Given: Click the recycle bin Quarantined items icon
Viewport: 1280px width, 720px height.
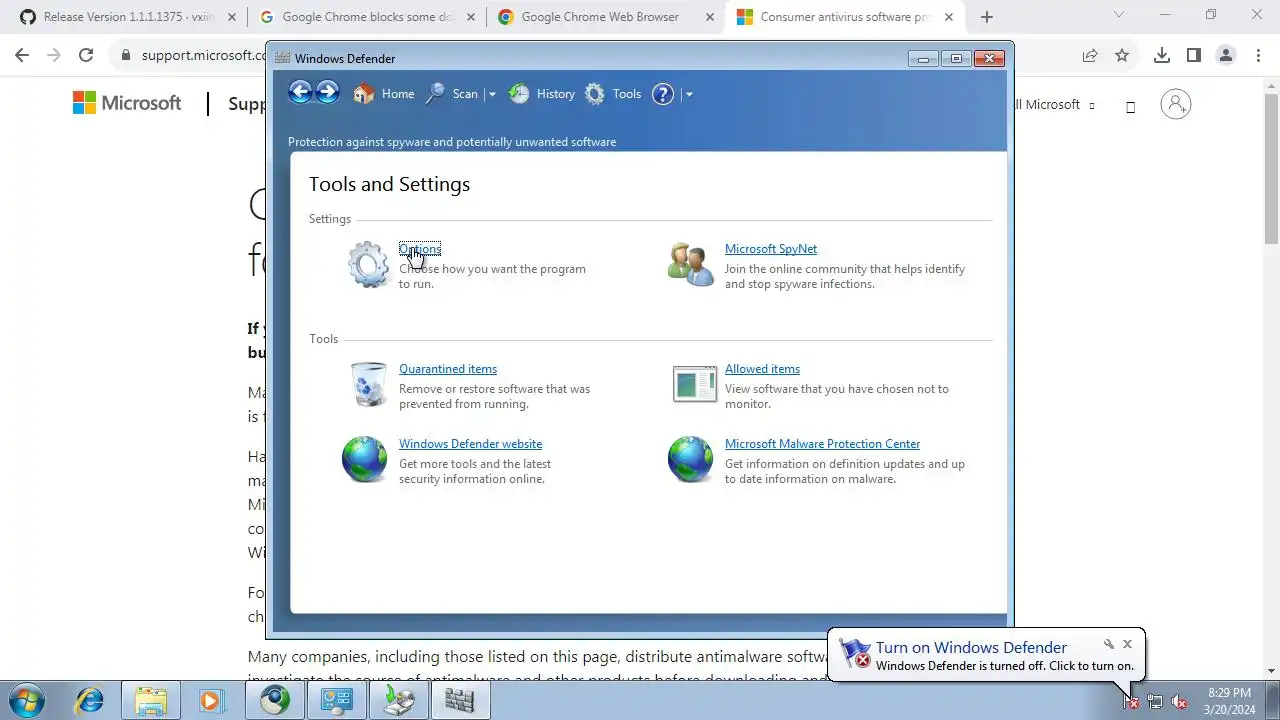Looking at the screenshot, I should click(x=368, y=385).
